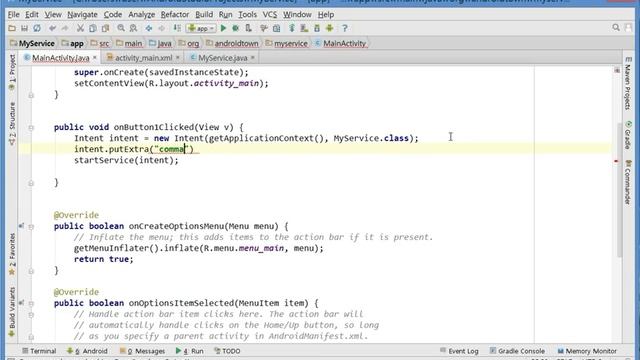Image resolution: width=640 pixels, height=360 pixels.
Task: Close the MyService.java tab
Action: point(253,58)
